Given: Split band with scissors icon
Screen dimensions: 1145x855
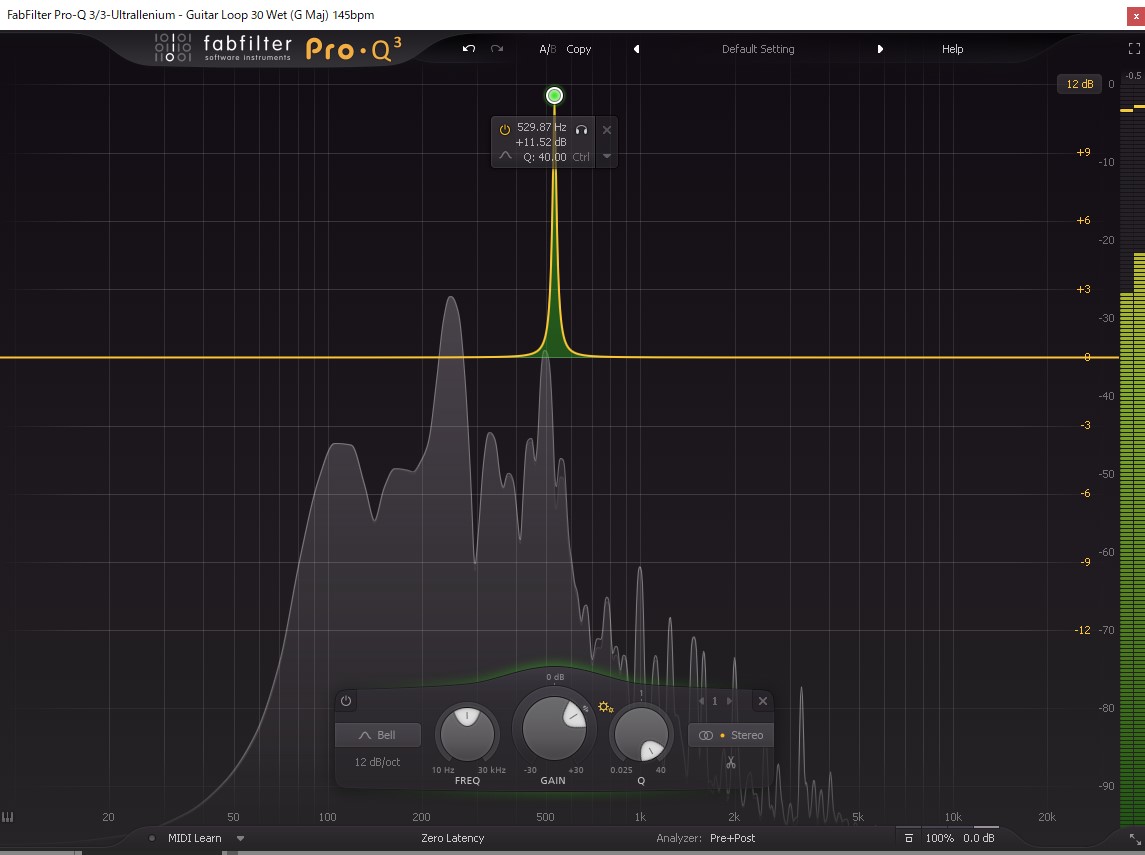Looking at the screenshot, I should (x=730, y=762).
